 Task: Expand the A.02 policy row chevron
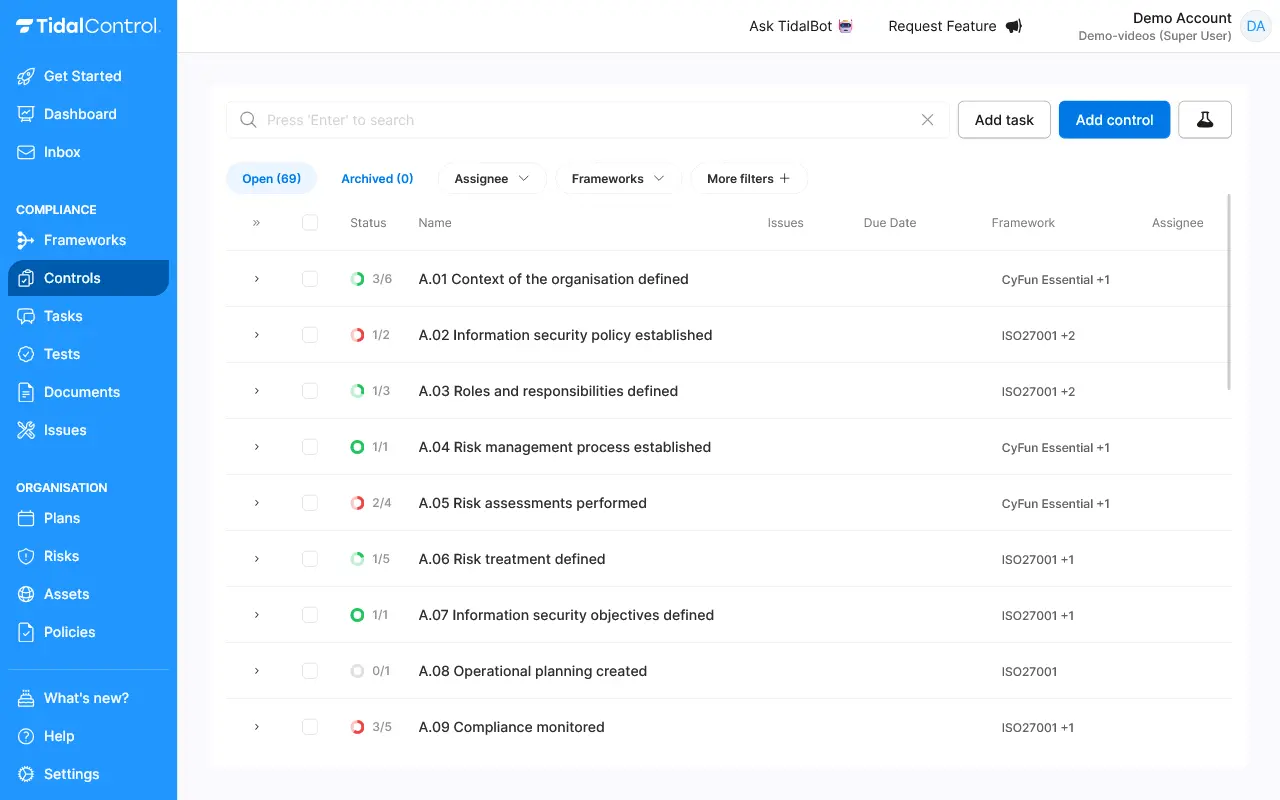(x=256, y=335)
